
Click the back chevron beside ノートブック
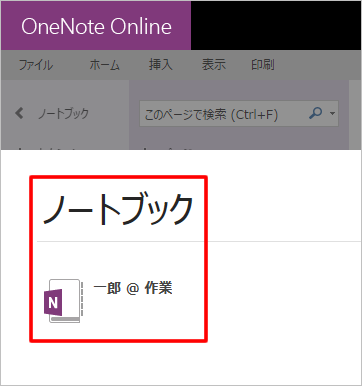tap(19, 113)
